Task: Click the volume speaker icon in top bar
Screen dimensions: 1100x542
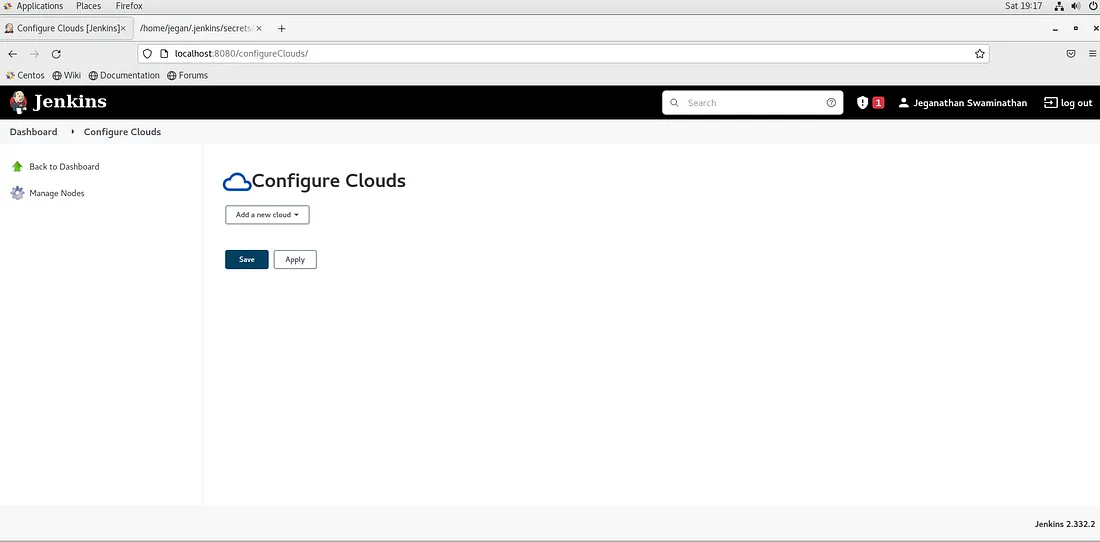Action: click(1075, 6)
